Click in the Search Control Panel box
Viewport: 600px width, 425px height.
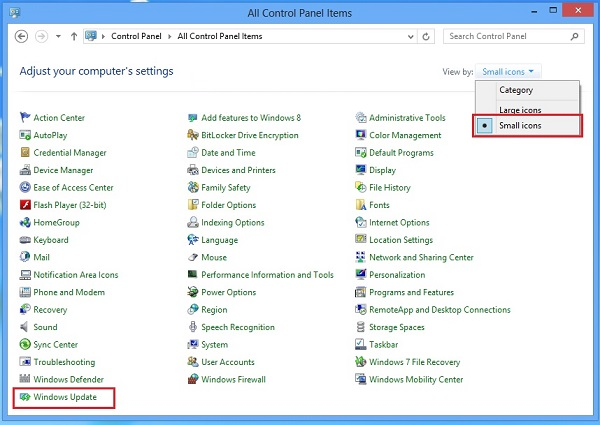[x=505, y=36]
